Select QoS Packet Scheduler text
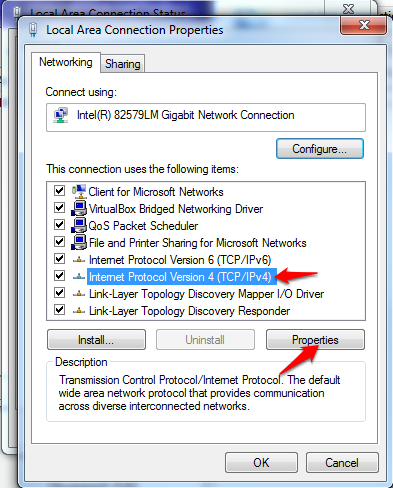 click(x=143, y=226)
